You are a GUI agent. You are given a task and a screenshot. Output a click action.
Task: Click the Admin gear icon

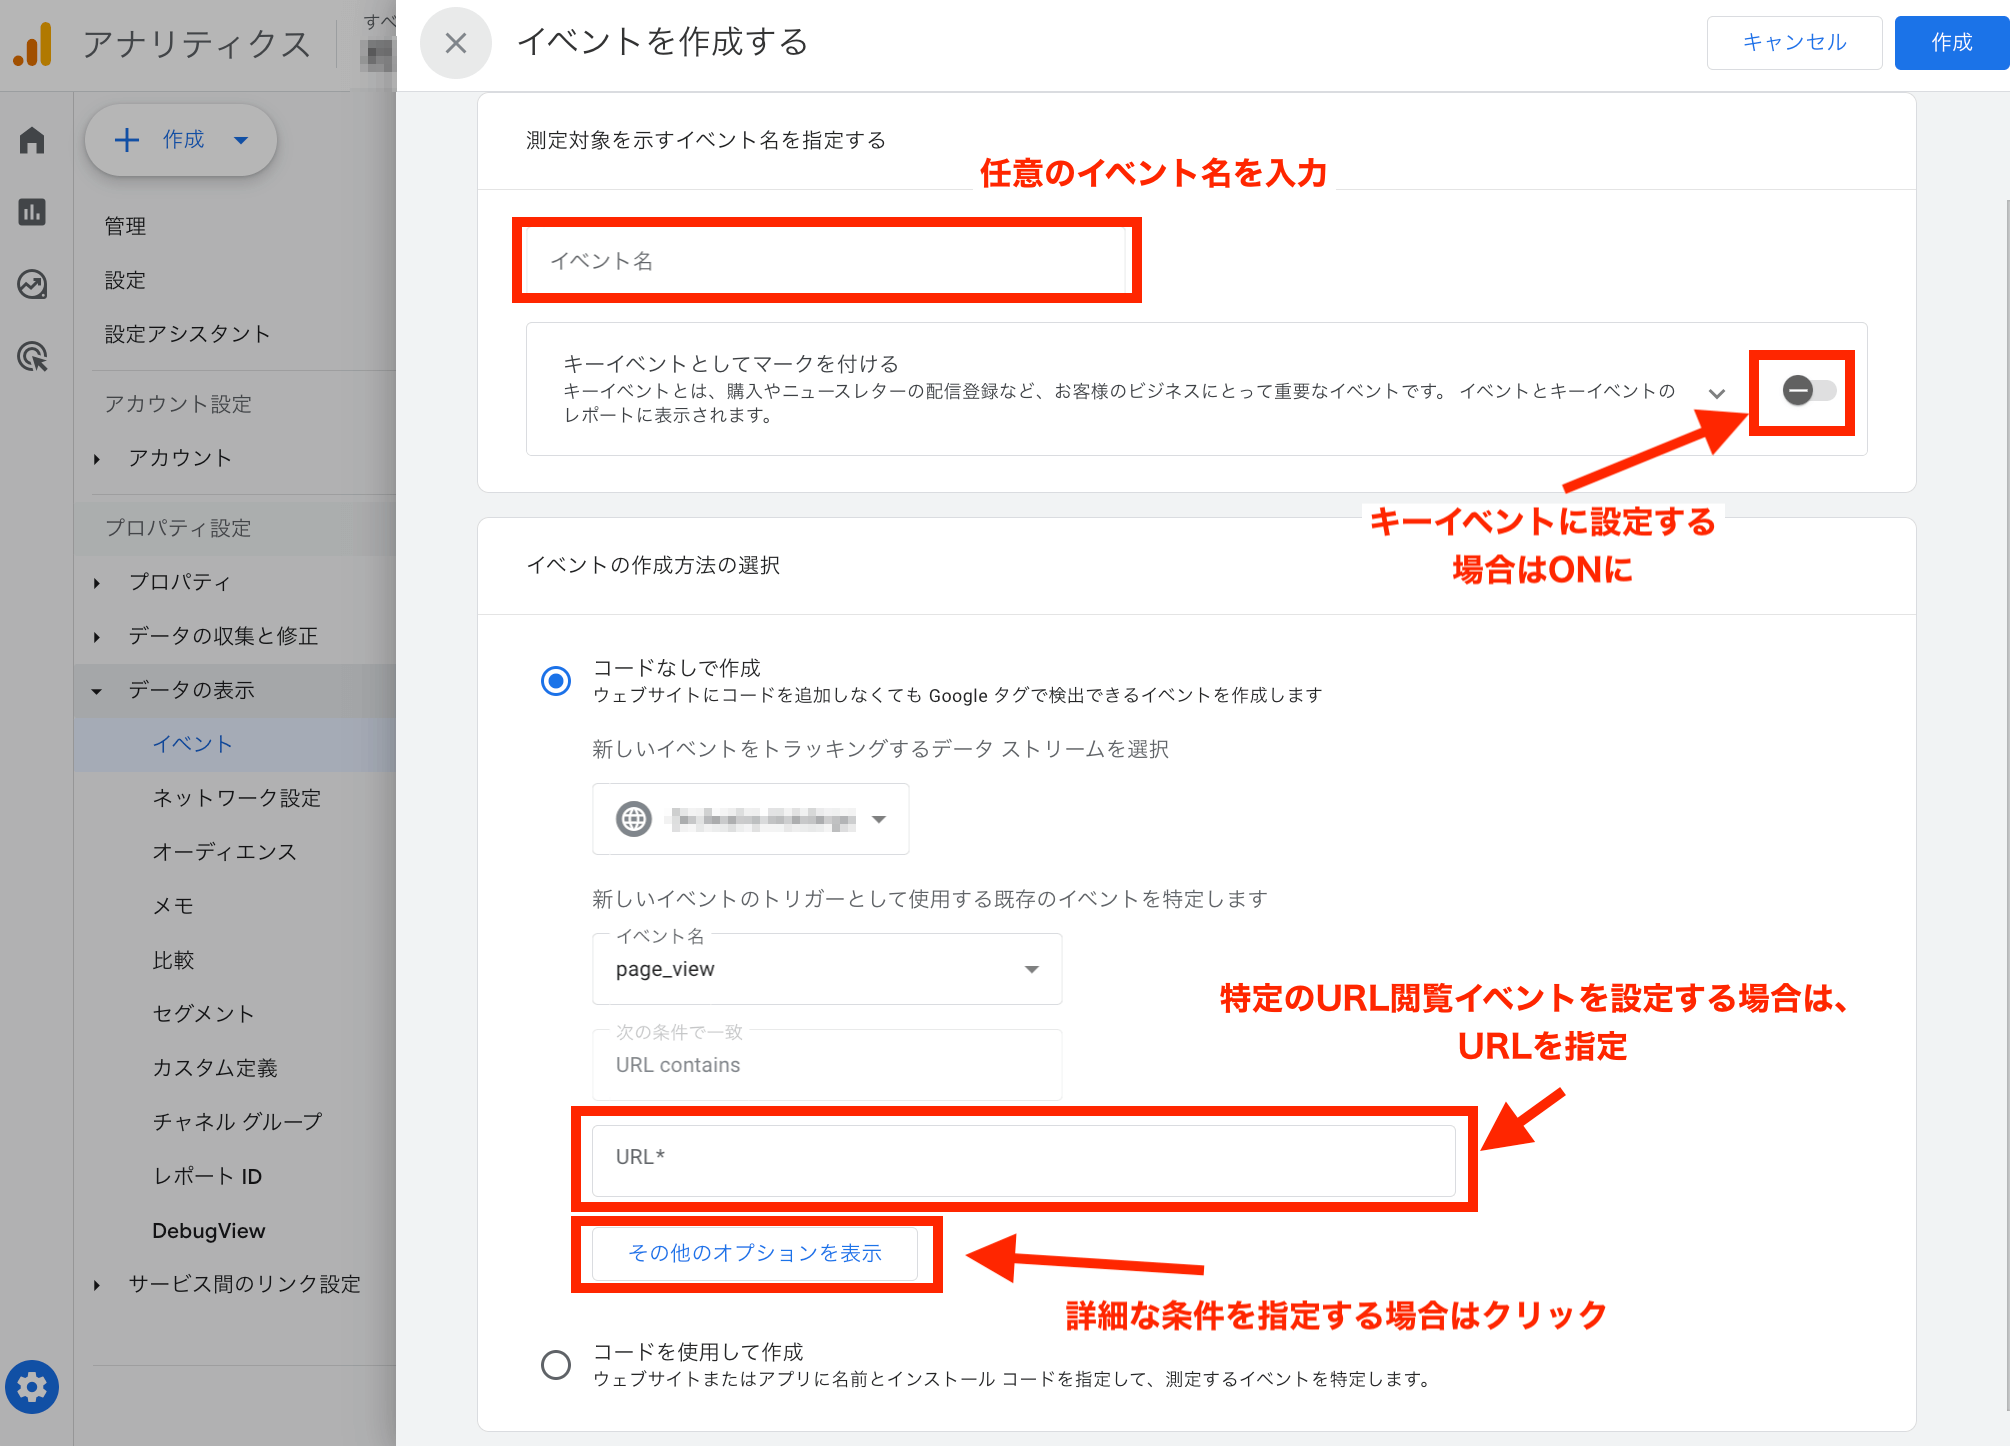tap(32, 1387)
